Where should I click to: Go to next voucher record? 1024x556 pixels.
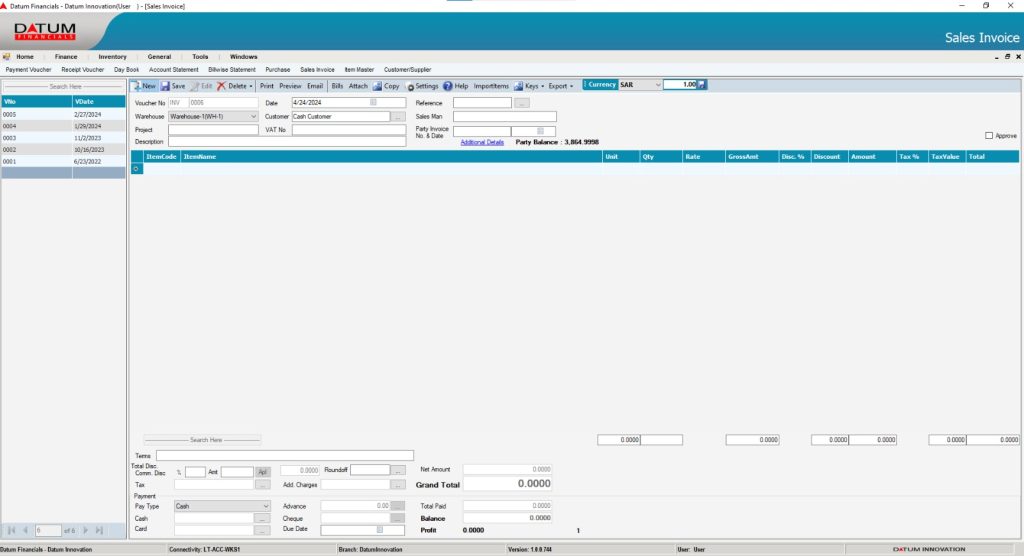85,531
